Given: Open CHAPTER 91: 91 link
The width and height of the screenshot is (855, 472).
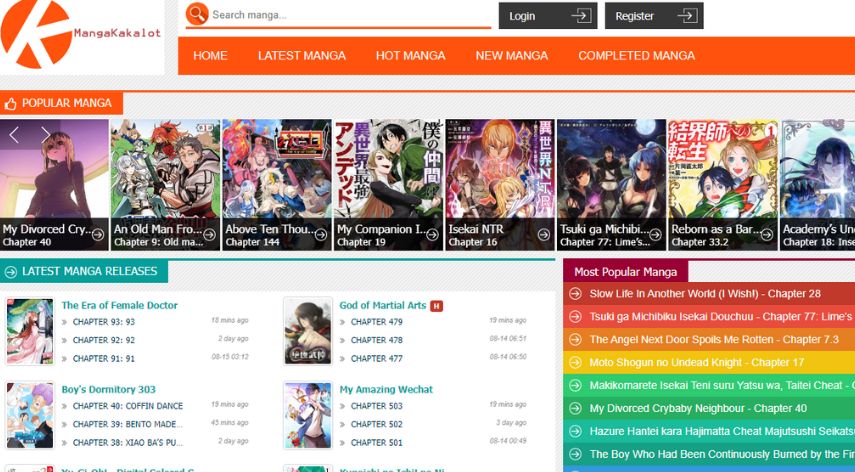Looking at the screenshot, I should [x=104, y=359].
